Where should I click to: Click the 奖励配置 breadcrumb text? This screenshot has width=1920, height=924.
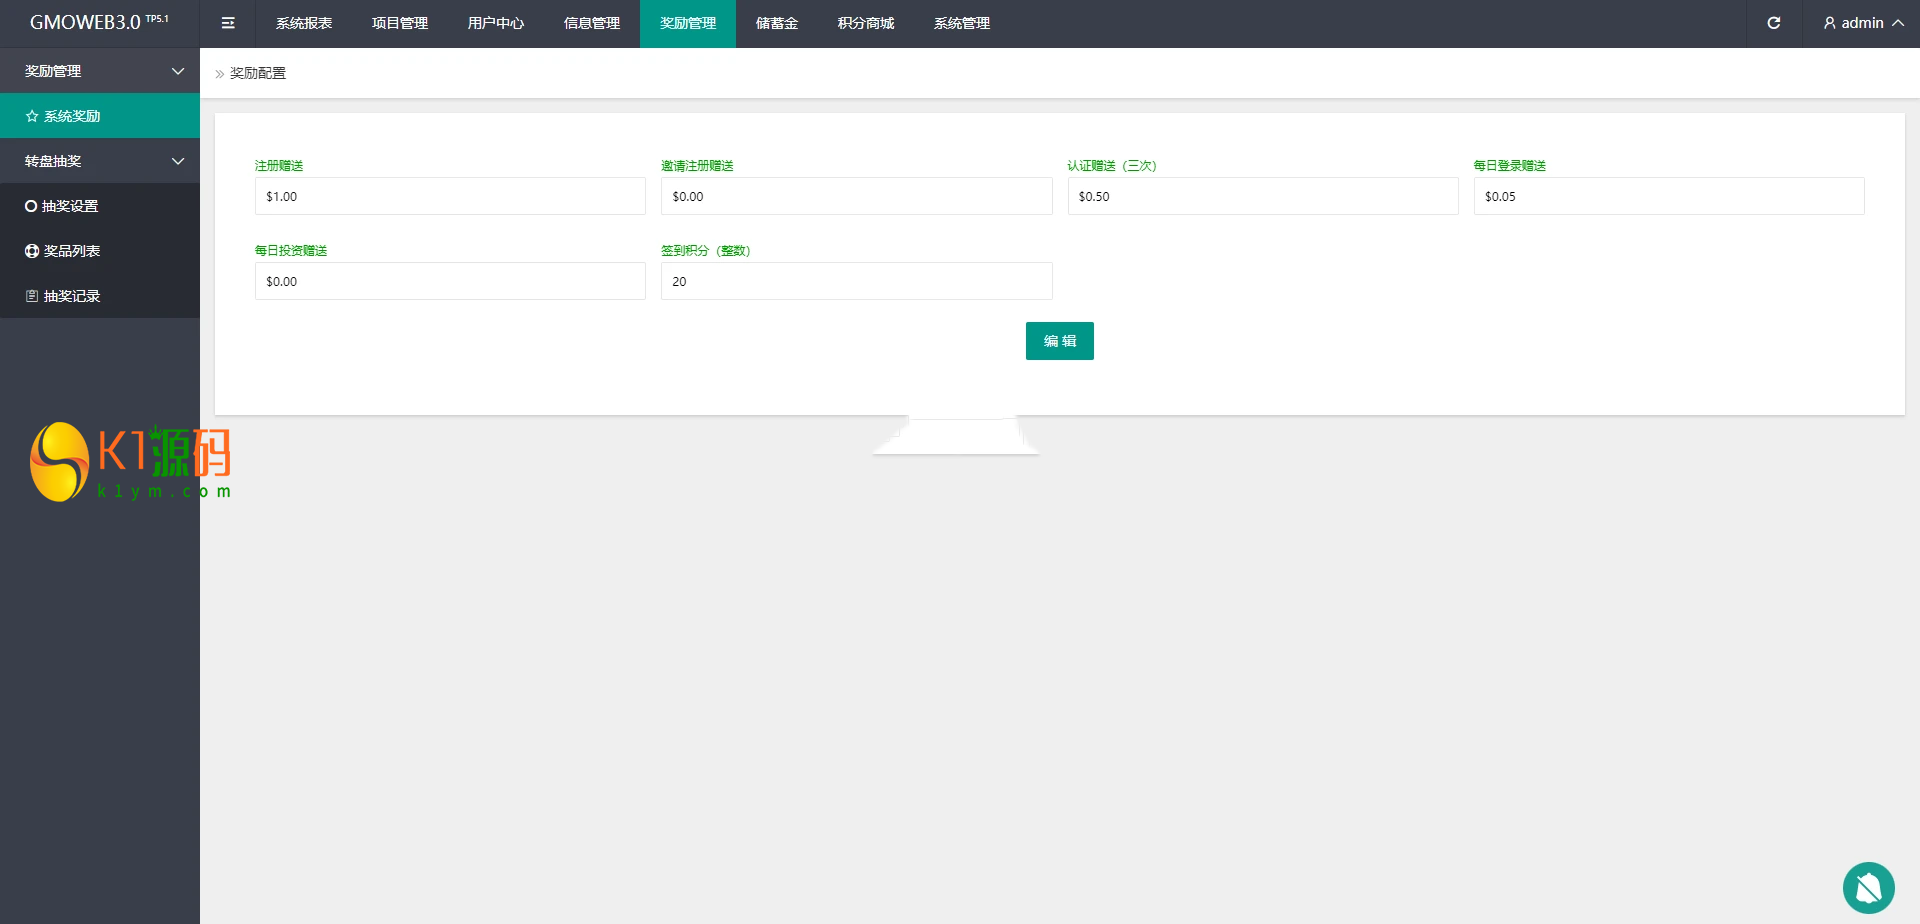pos(258,74)
